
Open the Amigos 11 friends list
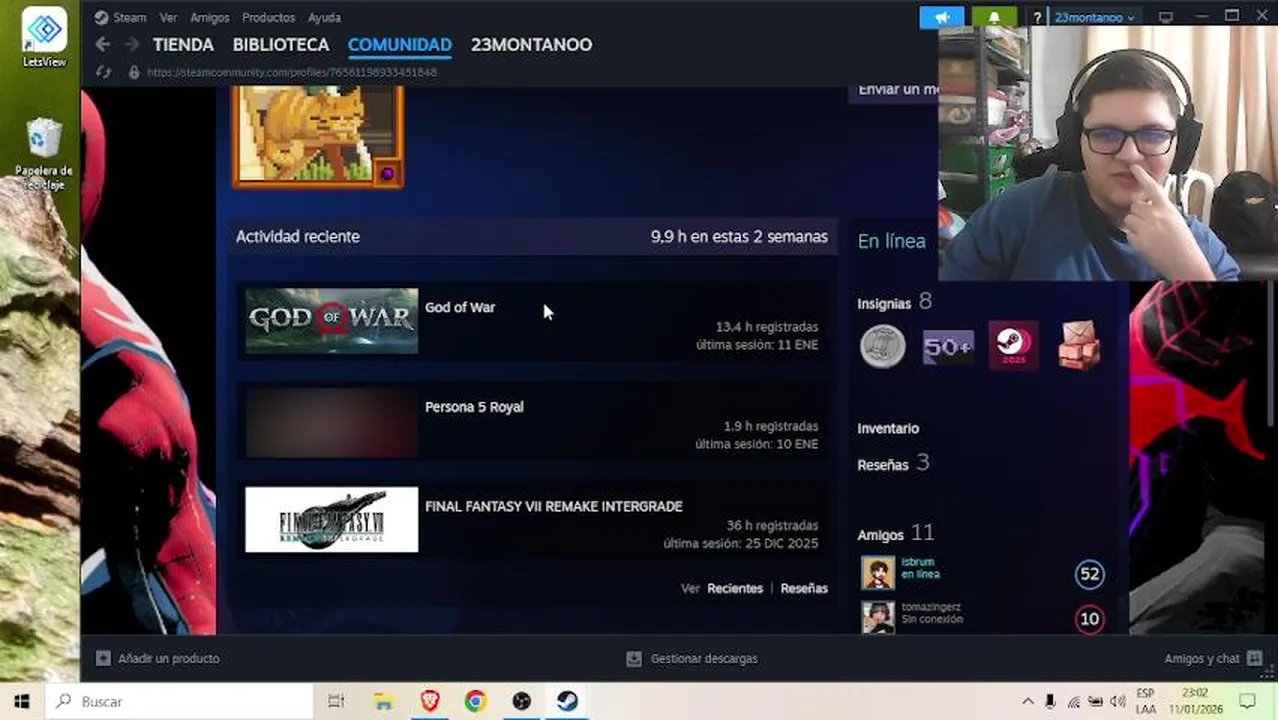pos(895,534)
